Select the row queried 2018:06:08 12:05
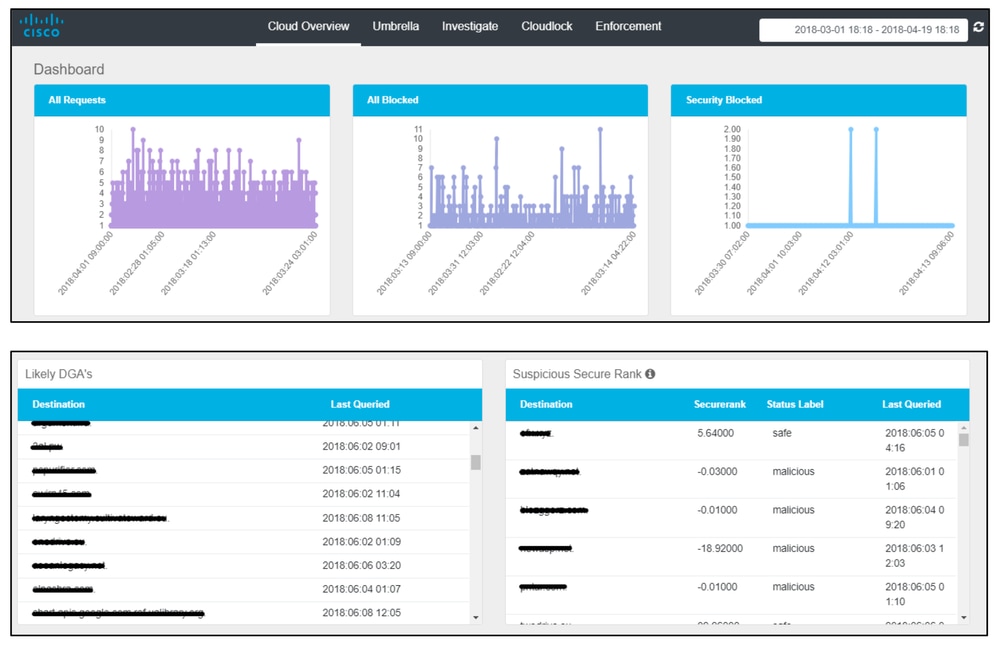The image size is (998, 648). point(244,613)
